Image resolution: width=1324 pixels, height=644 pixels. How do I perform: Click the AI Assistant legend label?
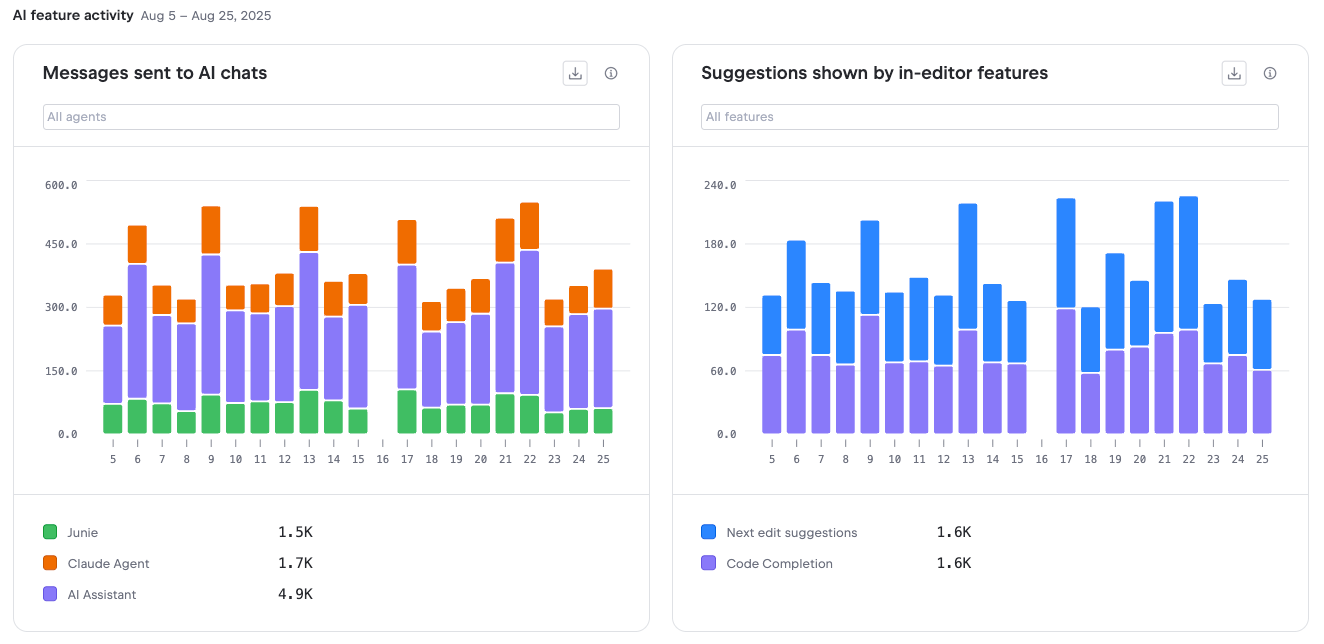[x=102, y=595]
